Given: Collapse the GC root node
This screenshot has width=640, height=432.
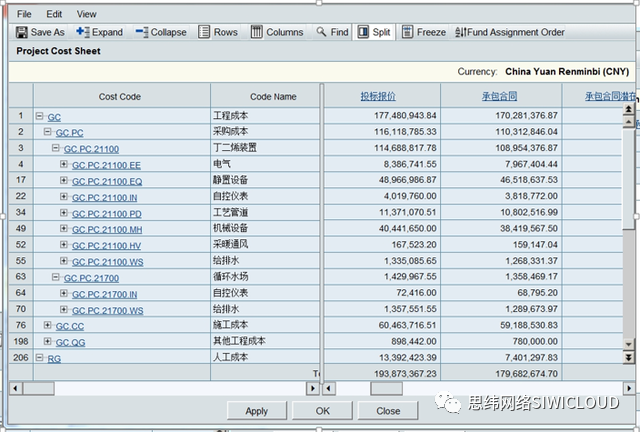Looking at the screenshot, I should (40, 116).
